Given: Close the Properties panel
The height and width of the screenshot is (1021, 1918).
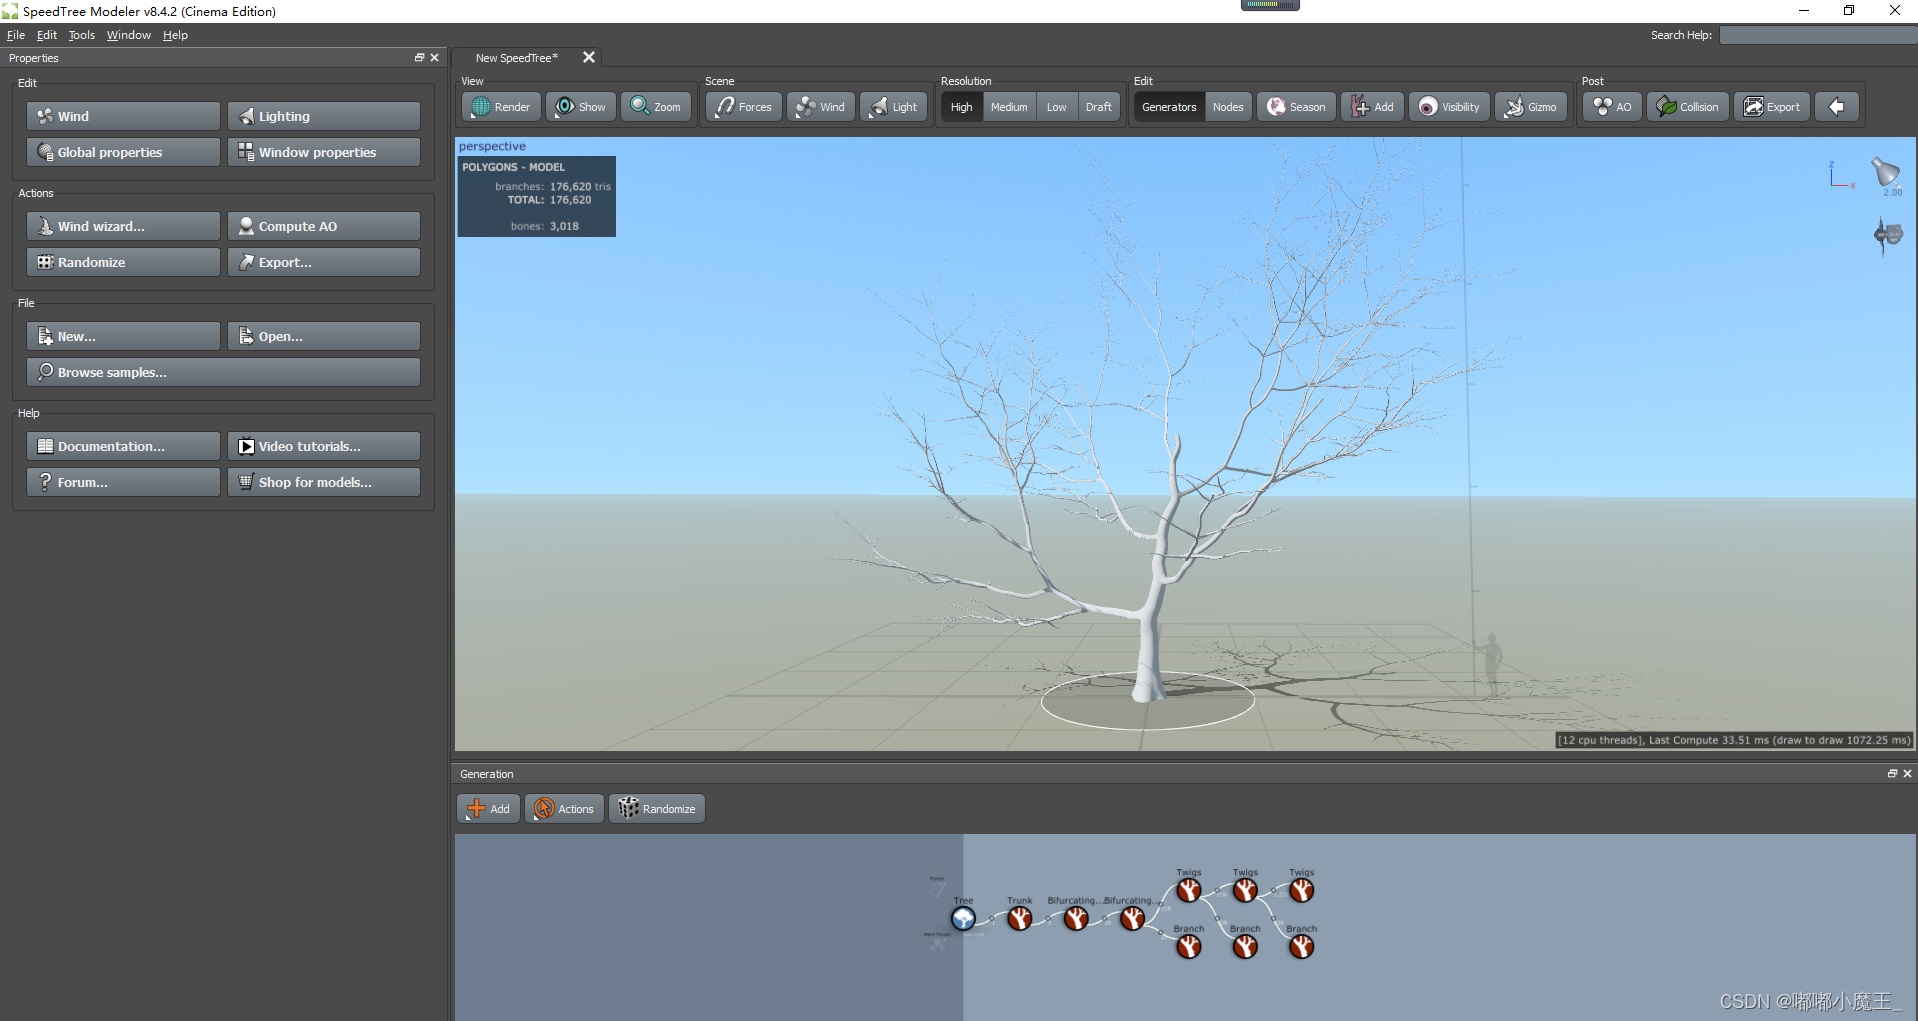Looking at the screenshot, I should 434,58.
